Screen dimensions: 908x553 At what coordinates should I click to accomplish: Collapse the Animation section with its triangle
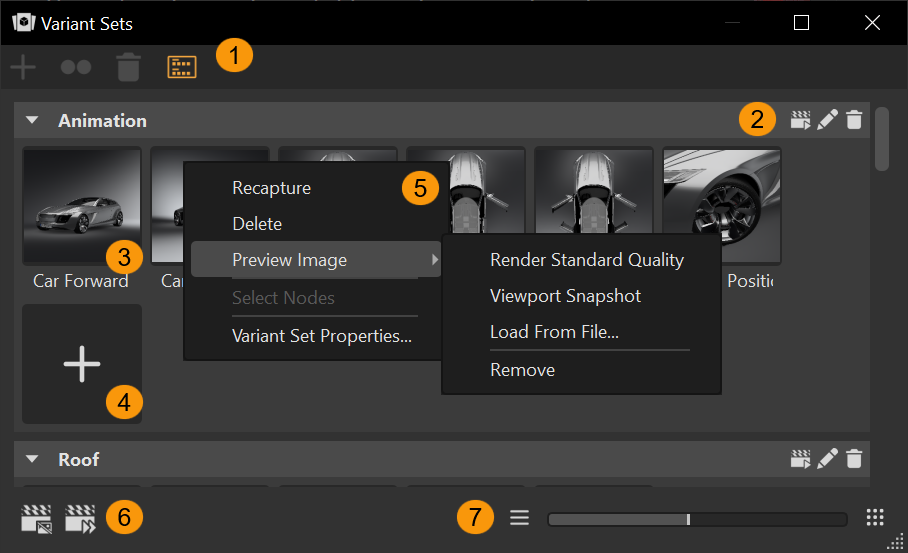pyautogui.click(x=32, y=120)
